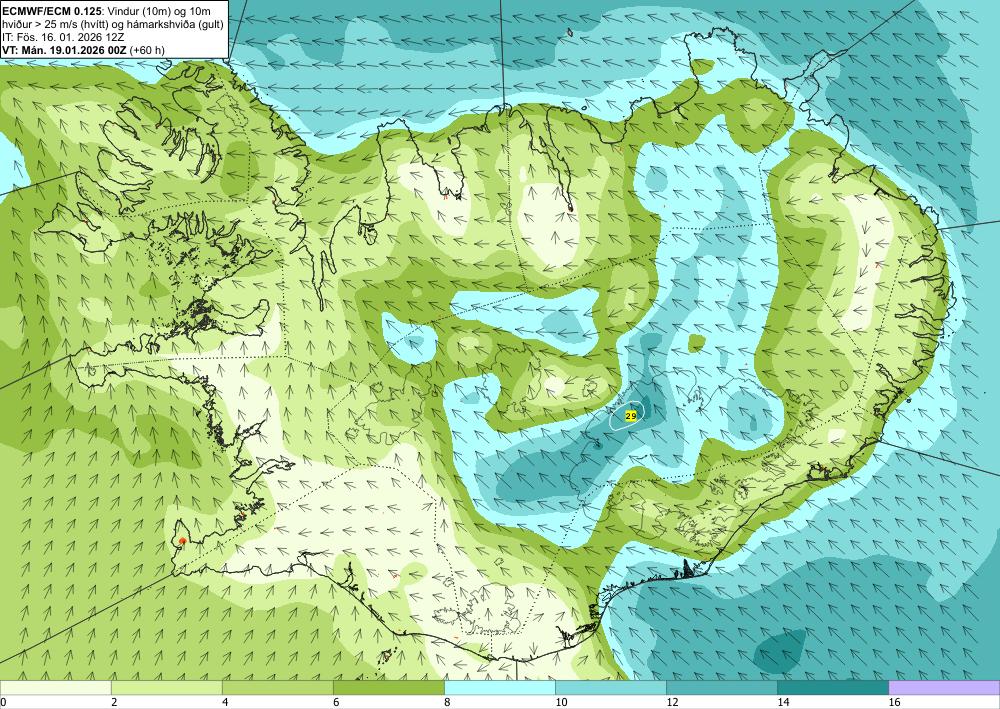The width and height of the screenshot is (1000, 709).
Task: Click the yellow 29 max gust label
Action: 631,416
